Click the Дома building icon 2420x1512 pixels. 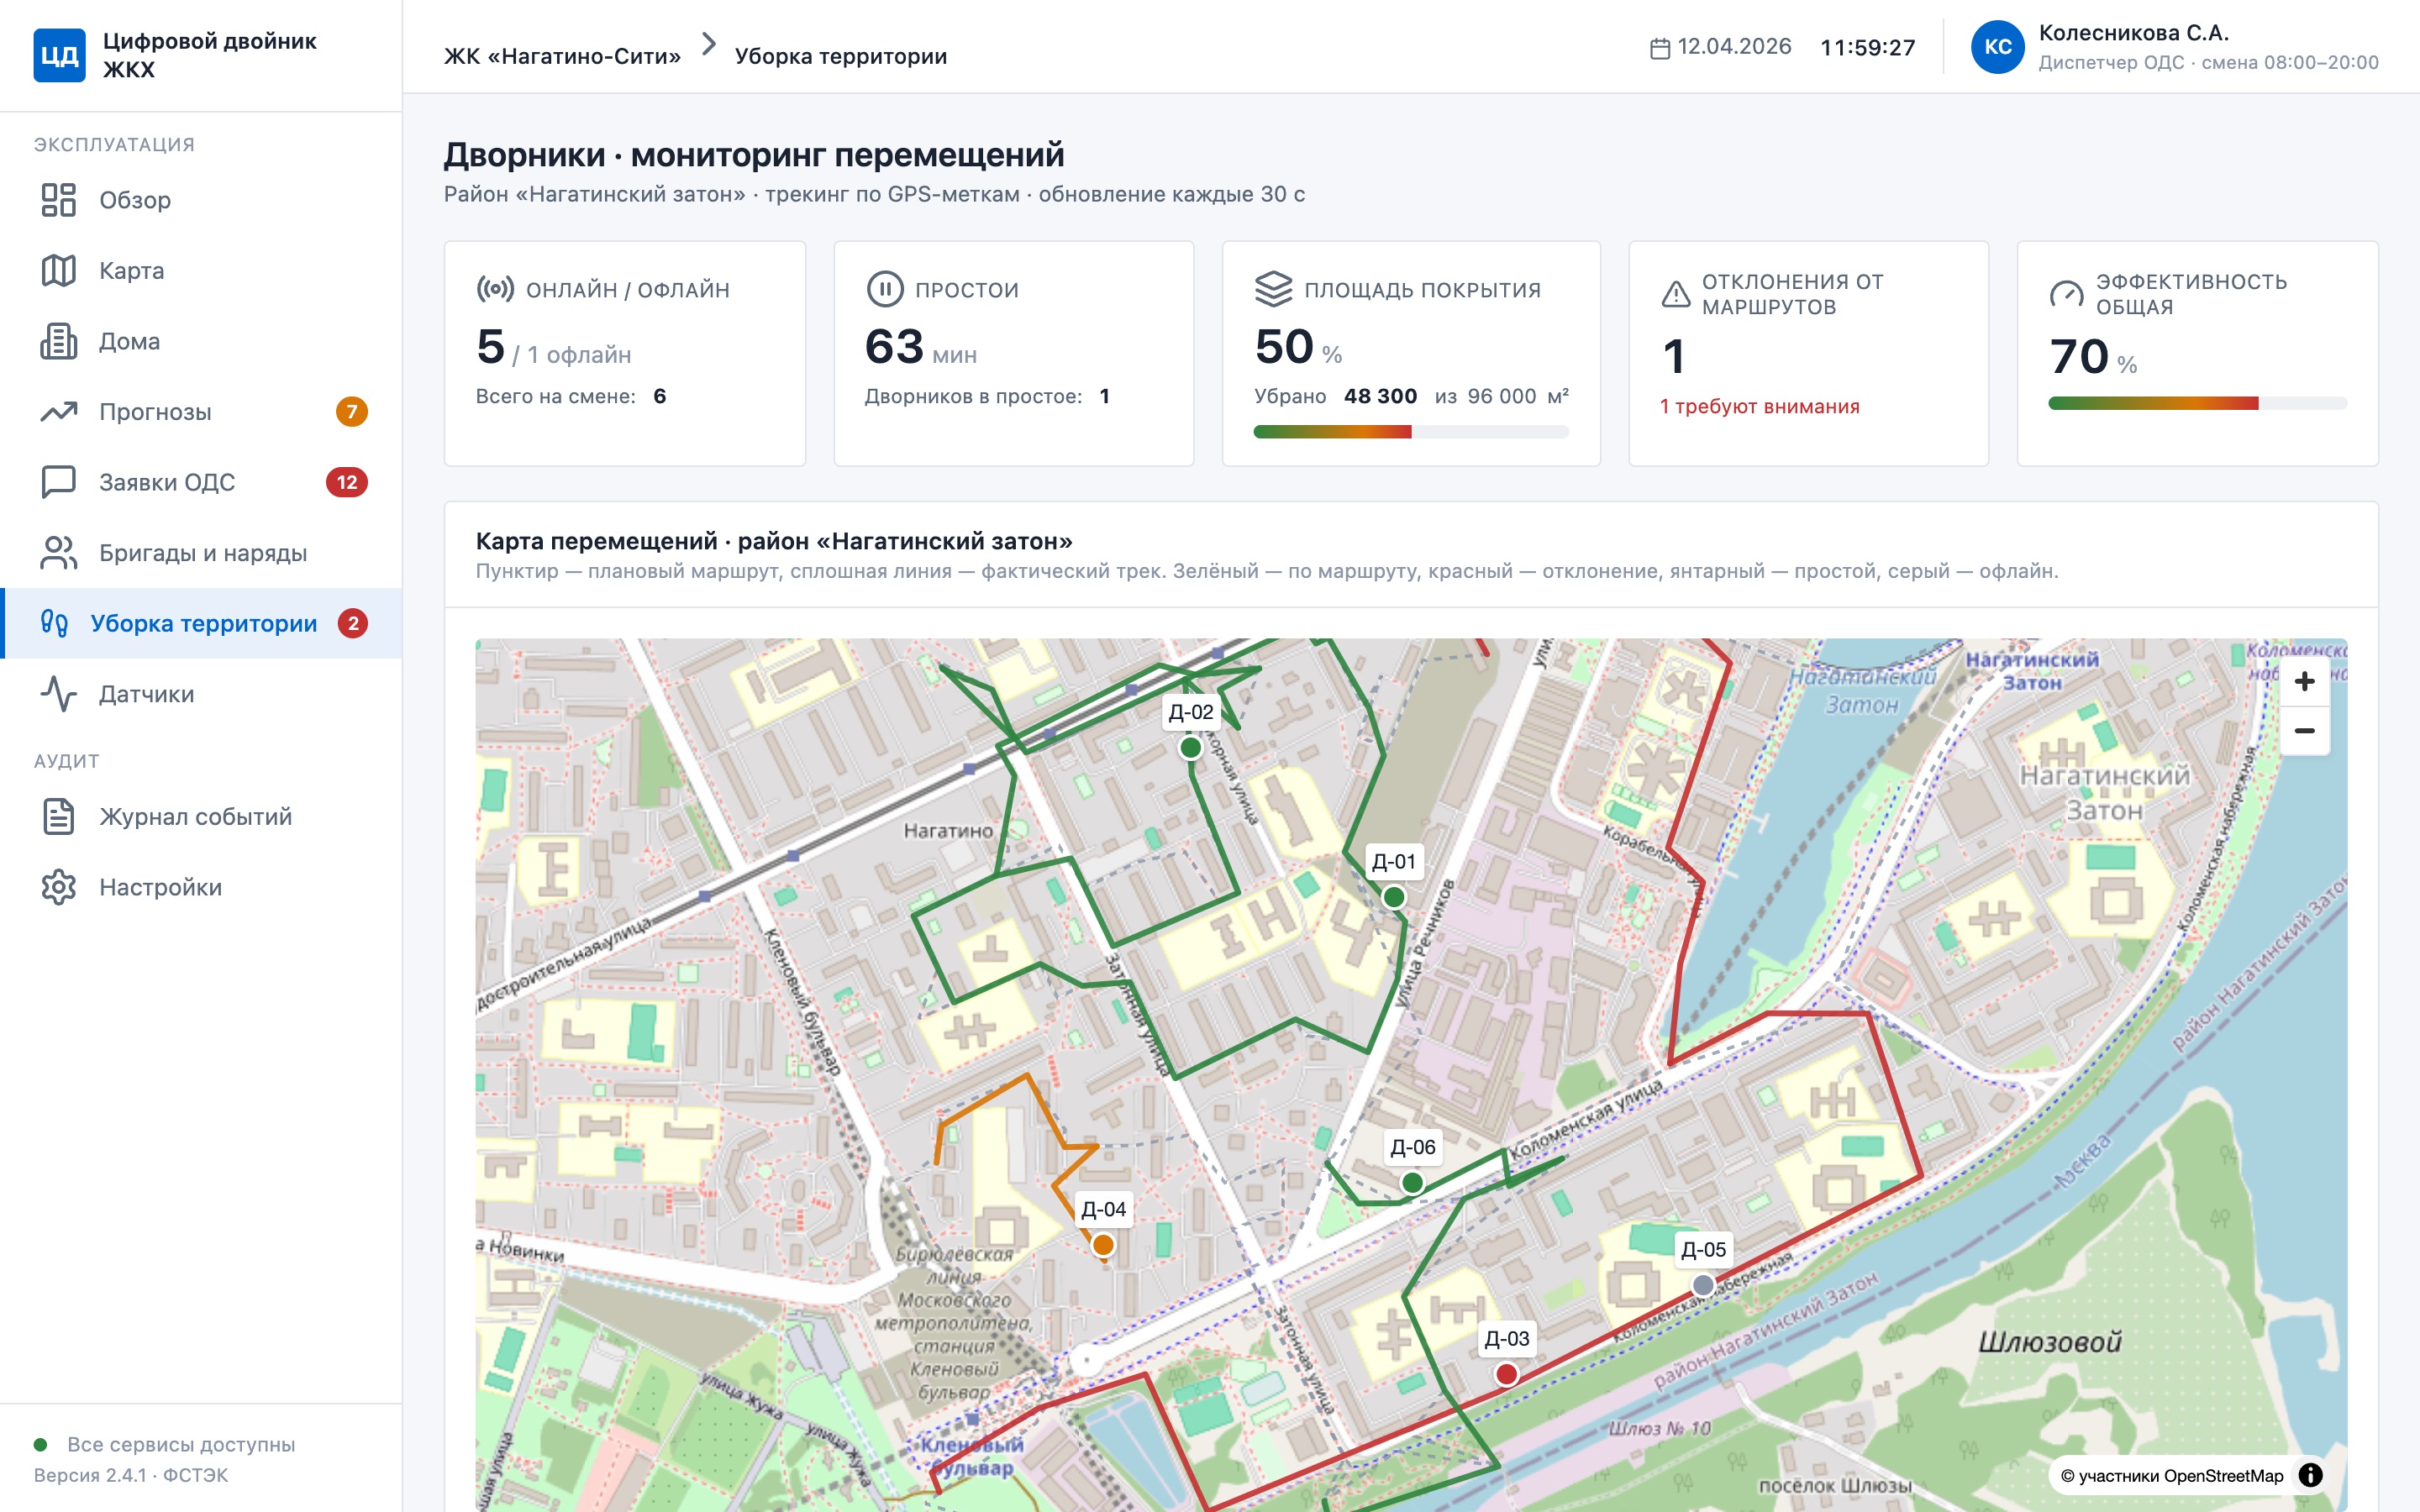pyautogui.click(x=59, y=341)
